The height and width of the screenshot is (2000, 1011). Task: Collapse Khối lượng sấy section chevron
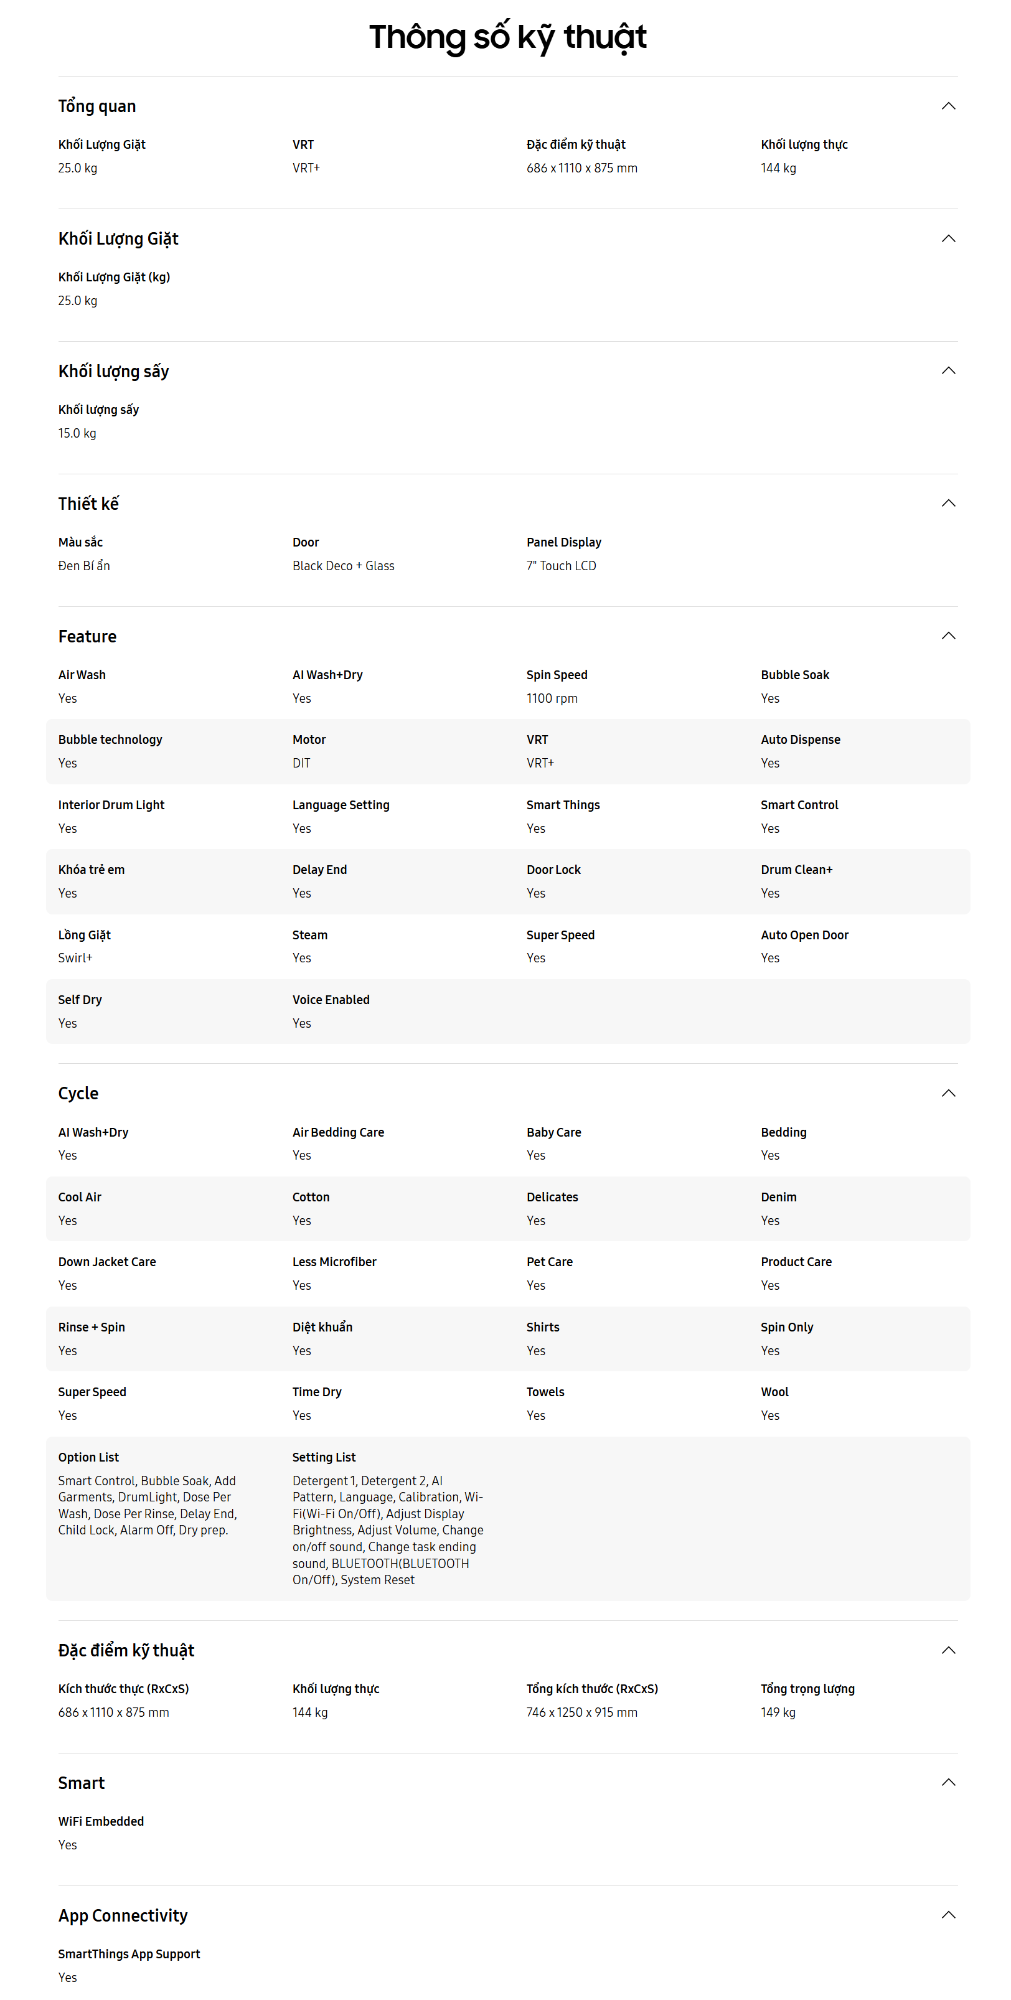(x=948, y=371)
